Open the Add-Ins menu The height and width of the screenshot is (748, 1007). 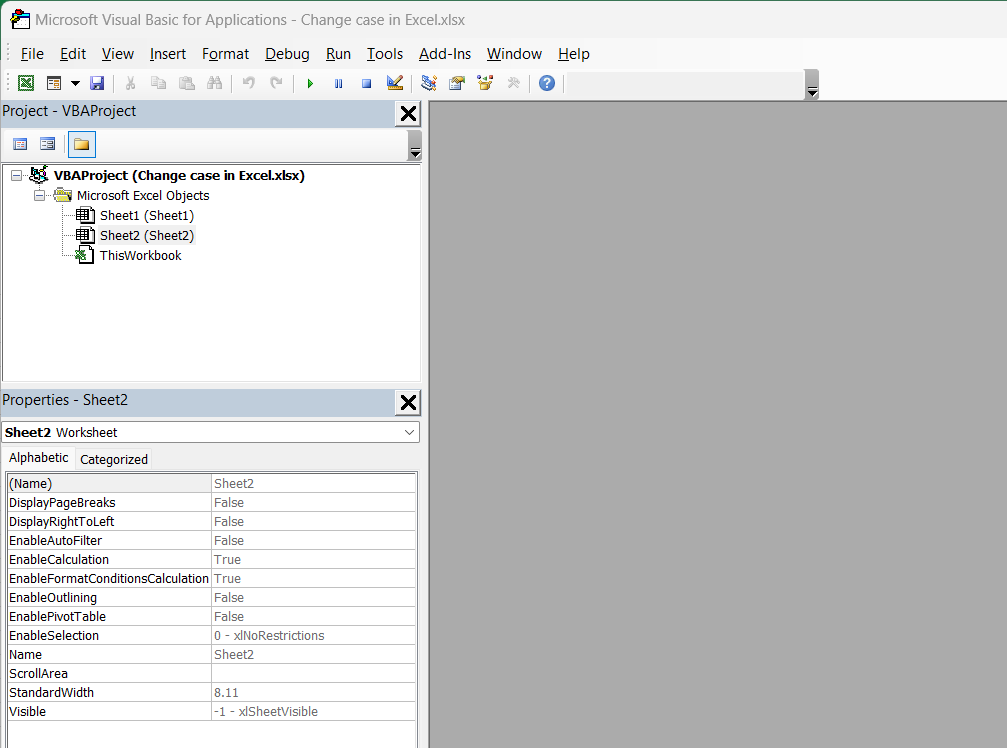point(444,54)
